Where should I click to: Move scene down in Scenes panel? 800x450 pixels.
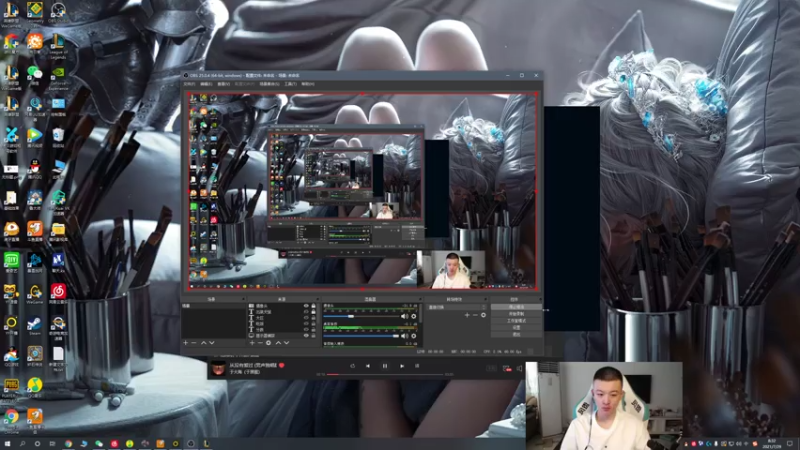coord(212,343)
